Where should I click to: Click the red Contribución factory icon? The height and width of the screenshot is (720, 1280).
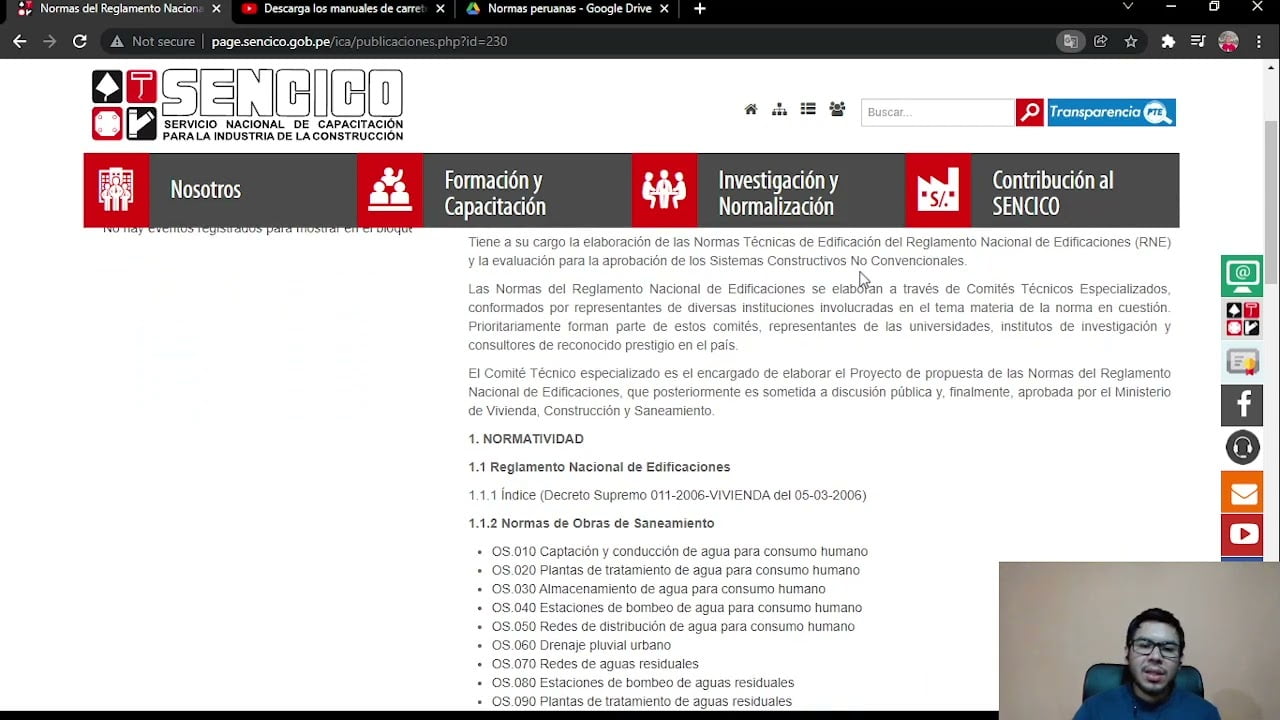[938, 190]
